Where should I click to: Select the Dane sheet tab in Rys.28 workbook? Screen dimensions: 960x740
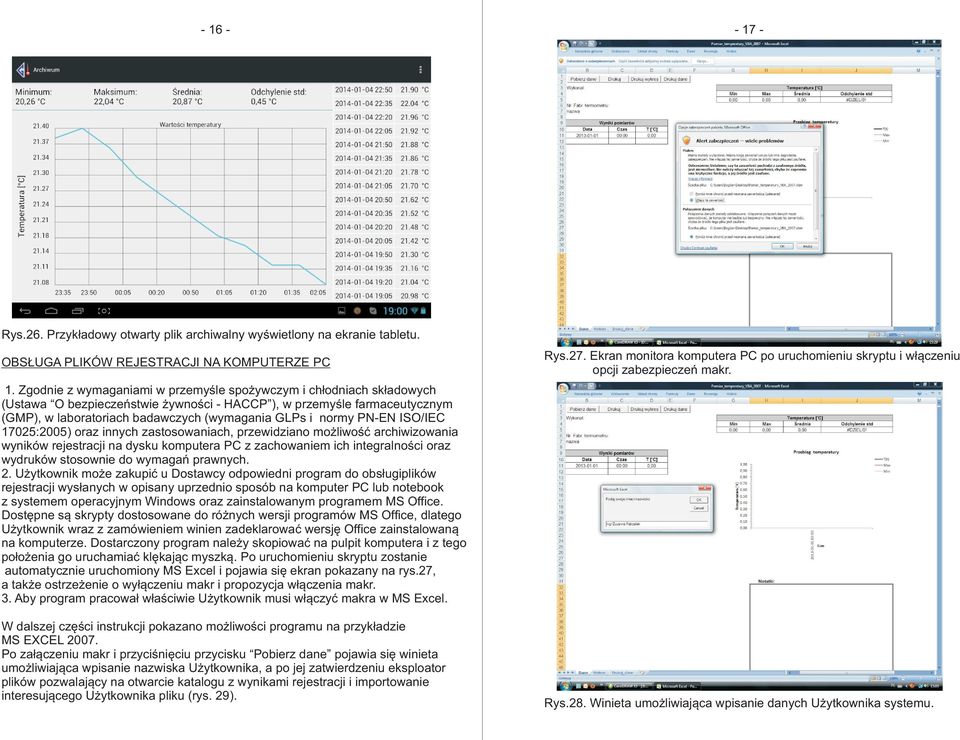click(x=583, y=673)
